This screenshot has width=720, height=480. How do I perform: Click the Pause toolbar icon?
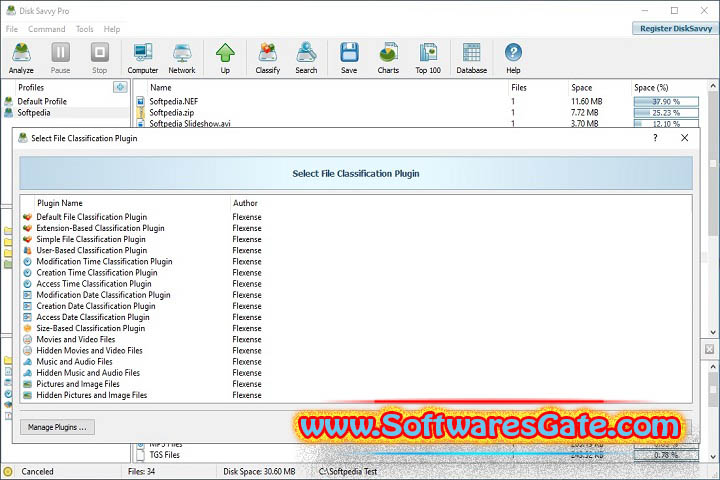coord(60,58)
